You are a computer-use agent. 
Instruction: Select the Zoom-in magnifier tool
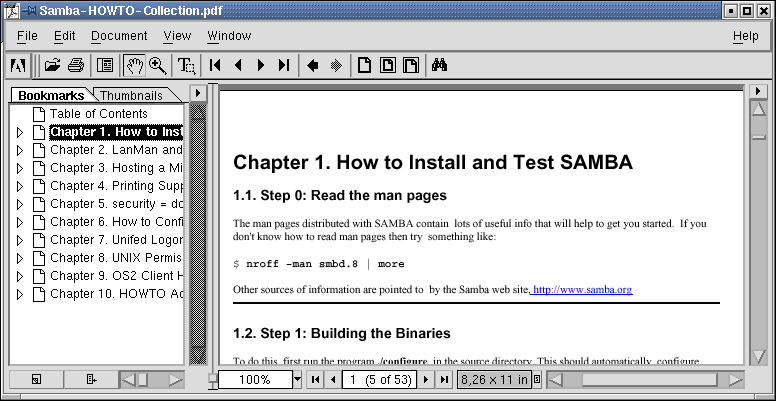click(x=157, y=66)
